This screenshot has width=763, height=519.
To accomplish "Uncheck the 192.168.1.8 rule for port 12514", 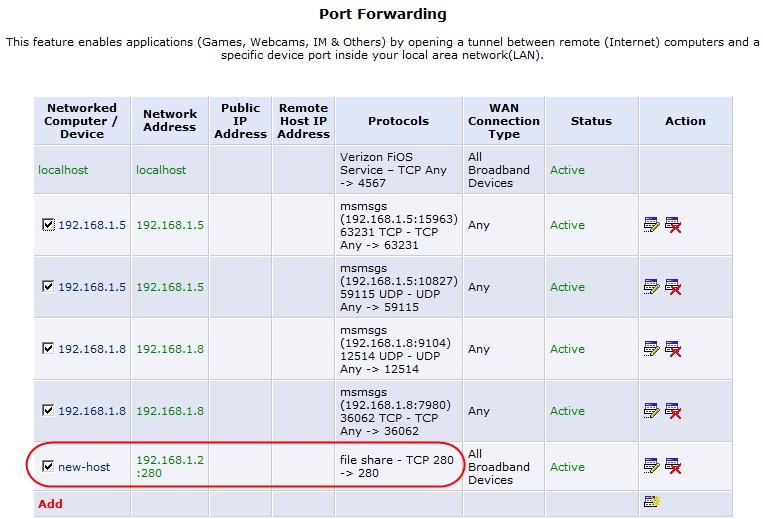I will tap(48, 349).
